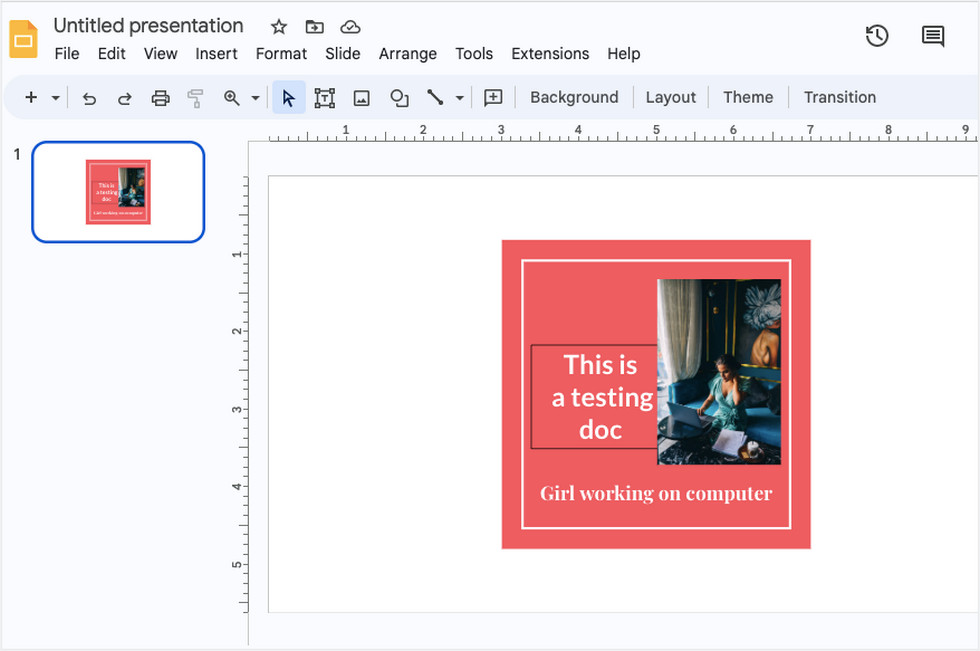This screenshot has height=651, width=980.
Task: Click the zoom magnifier tool
Action: coord(232,98)
